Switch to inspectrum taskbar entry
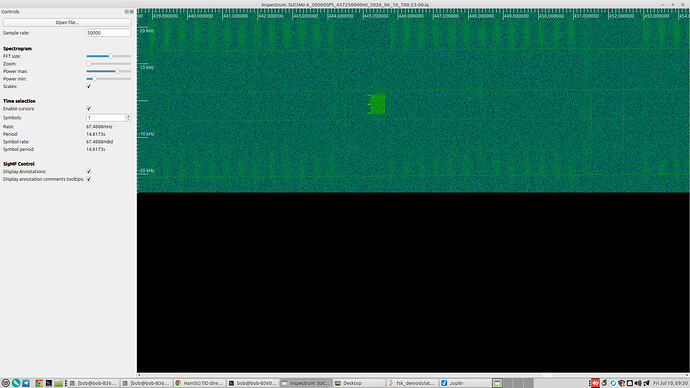Screen dimensions: 690x388 (x=305, y=383)
